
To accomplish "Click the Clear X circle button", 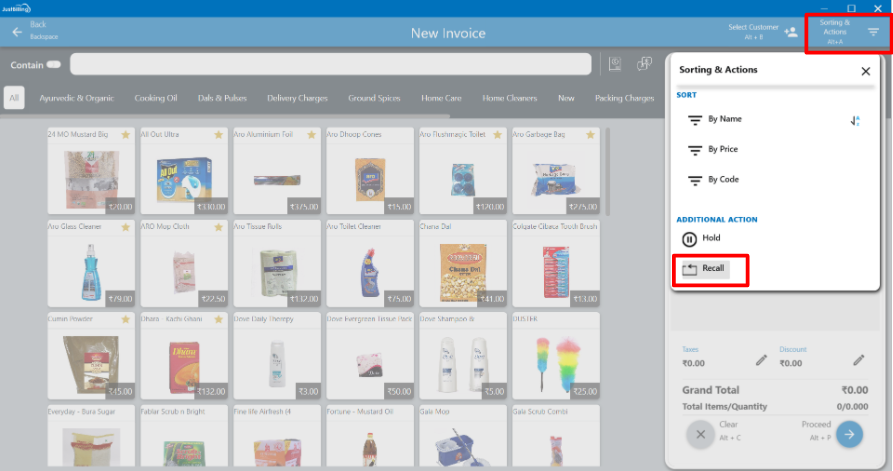I will coord(701,434).
